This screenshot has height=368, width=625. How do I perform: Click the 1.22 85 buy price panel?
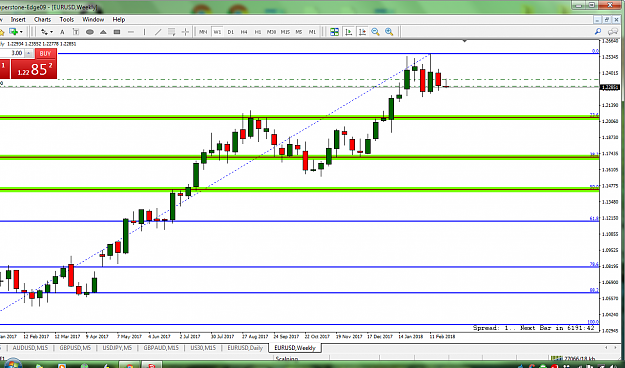tap(33, 69)
